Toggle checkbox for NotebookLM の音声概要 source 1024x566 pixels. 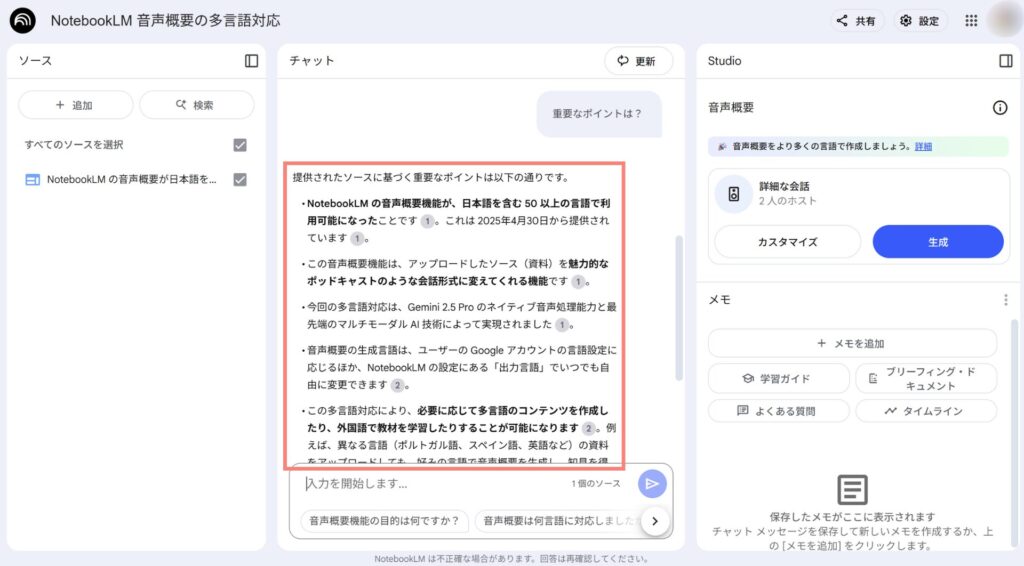[x=240, y=180]
